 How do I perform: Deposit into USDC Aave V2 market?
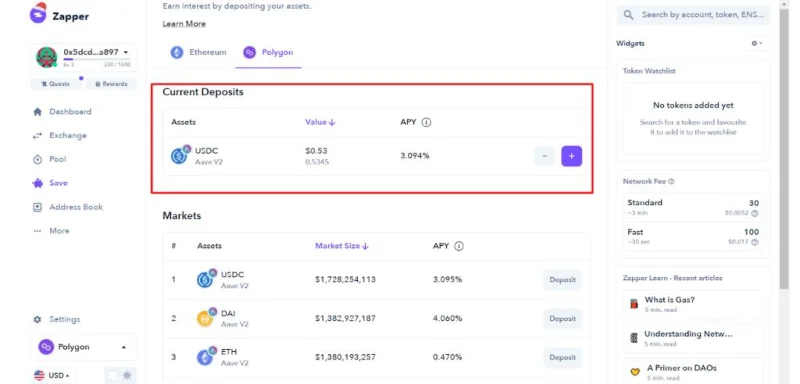[x=562, y=280]
